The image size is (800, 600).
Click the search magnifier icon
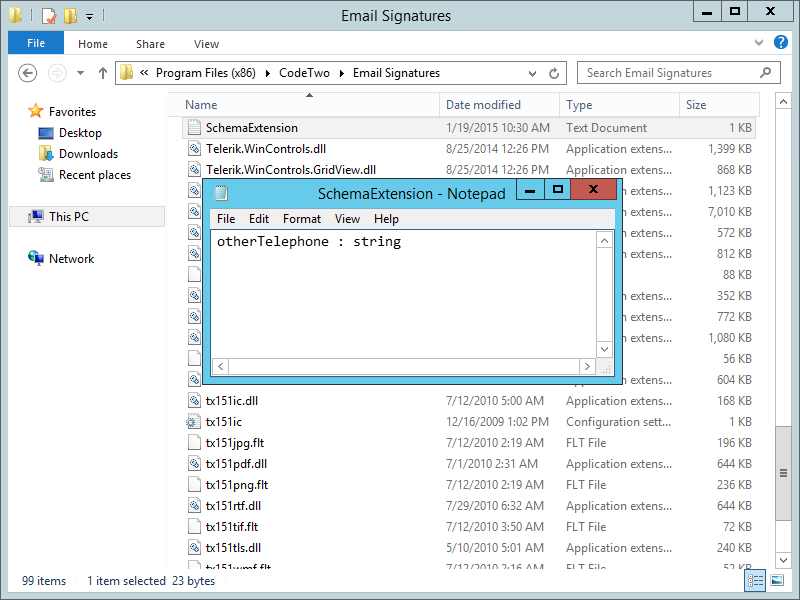pos(765,73)
